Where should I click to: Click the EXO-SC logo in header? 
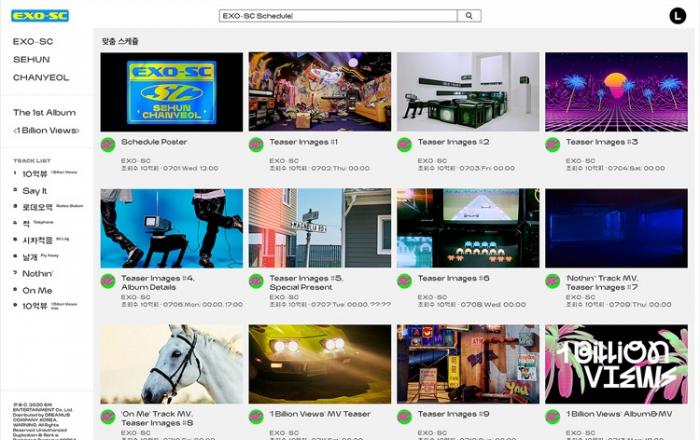coord(40,16)
